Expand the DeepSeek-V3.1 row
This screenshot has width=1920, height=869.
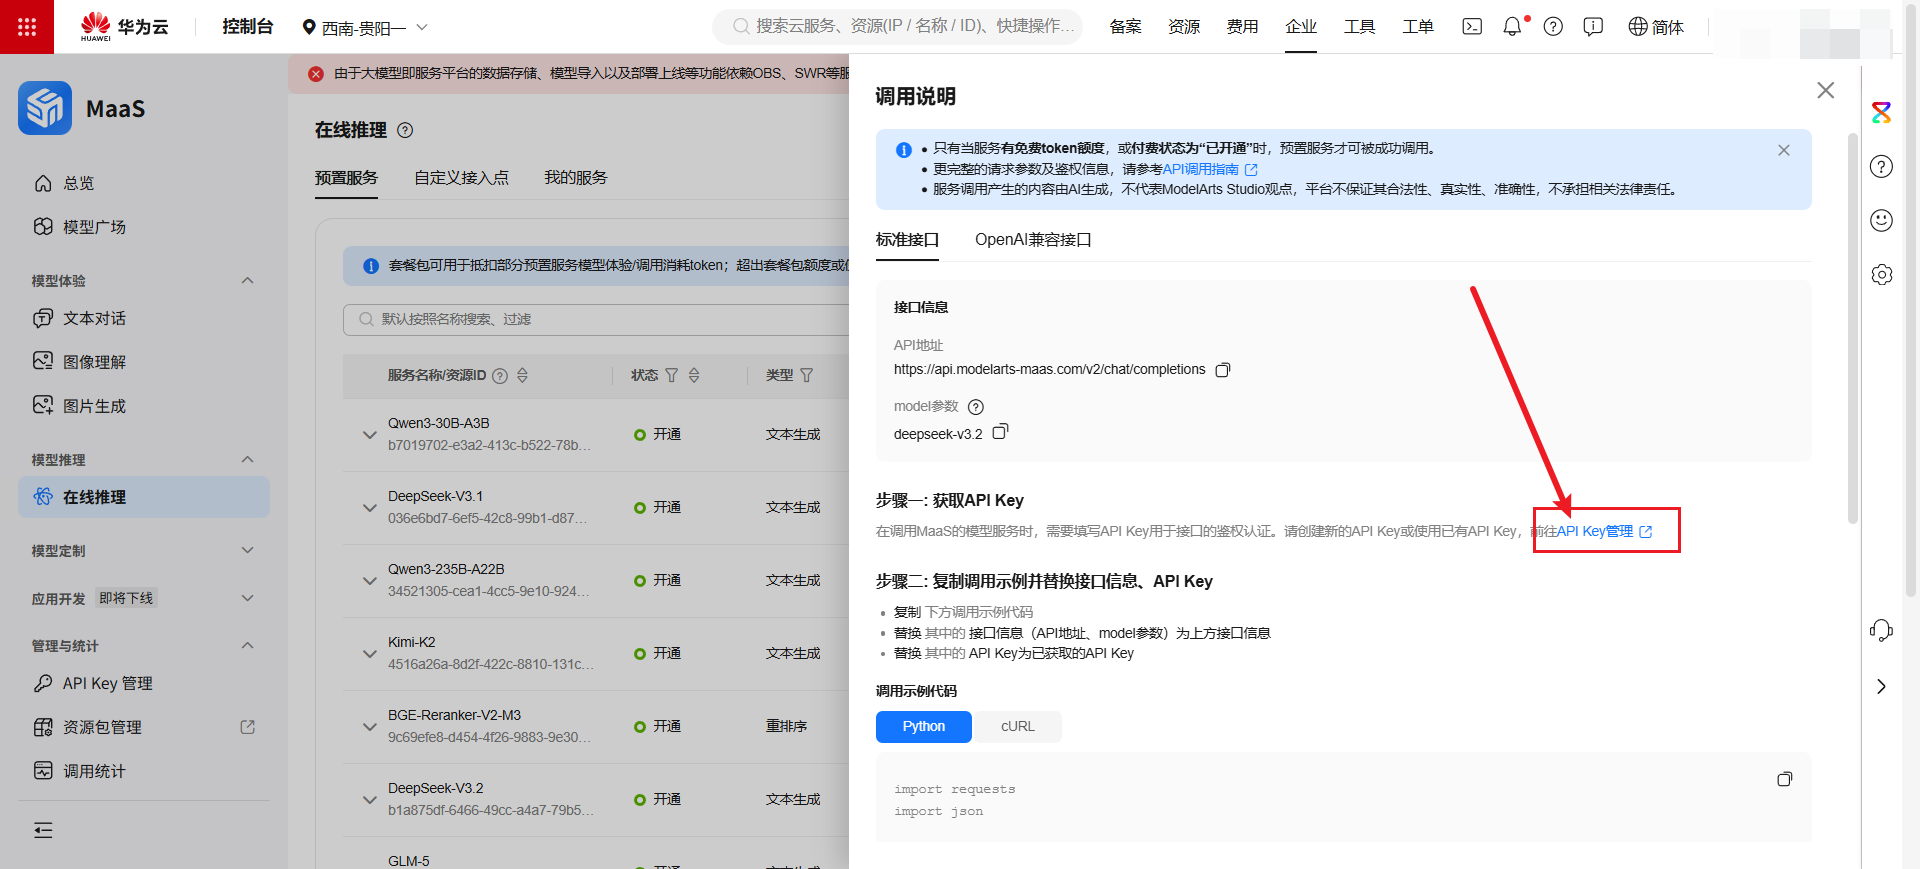369,507
